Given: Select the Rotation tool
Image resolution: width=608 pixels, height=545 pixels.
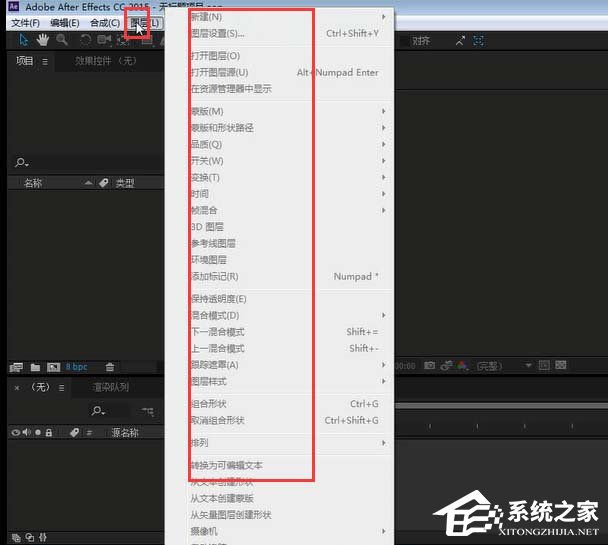Looking at the screenshot, I should point(86,40).
